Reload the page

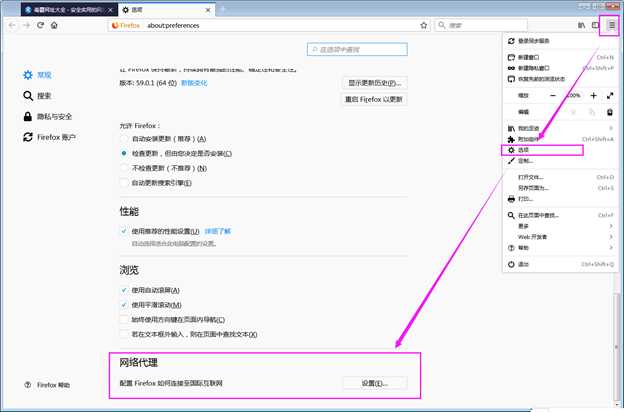40,25
